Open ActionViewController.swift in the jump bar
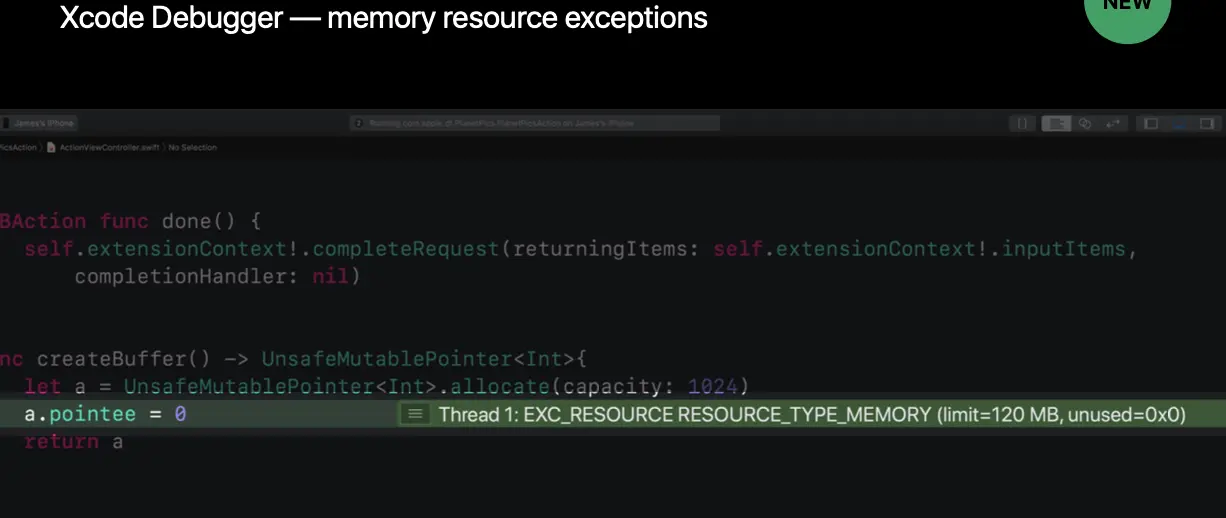 point(103,147)
